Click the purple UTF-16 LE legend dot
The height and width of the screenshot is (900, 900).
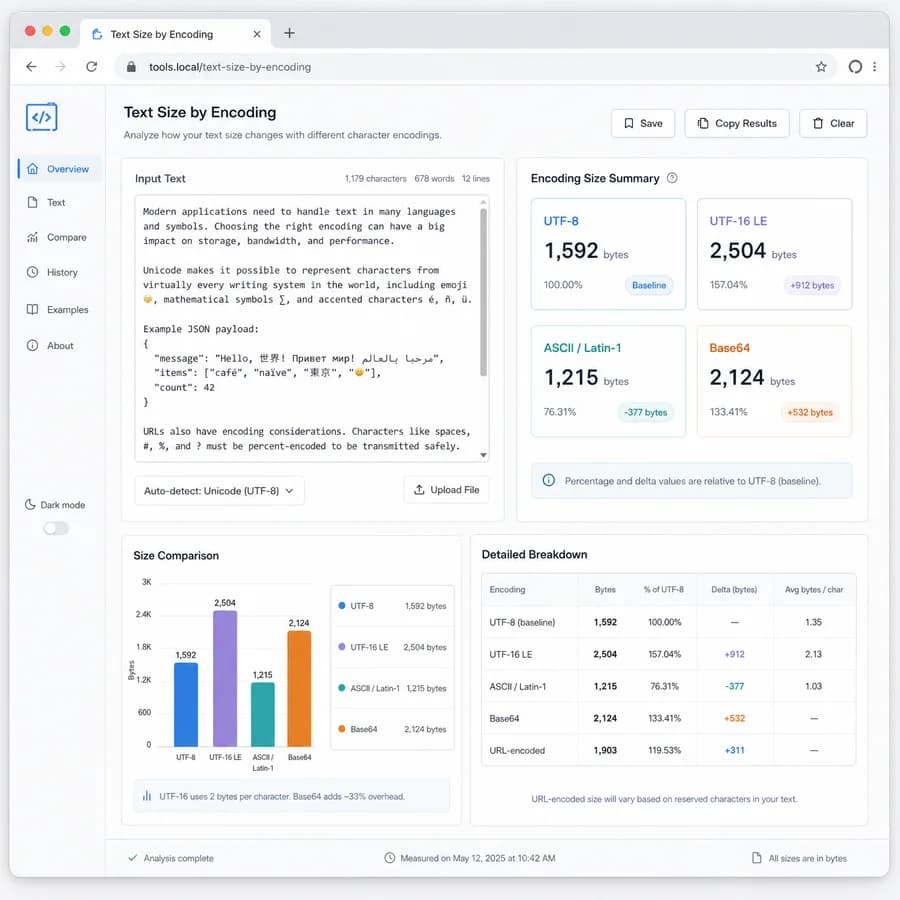tap(342, 647)
